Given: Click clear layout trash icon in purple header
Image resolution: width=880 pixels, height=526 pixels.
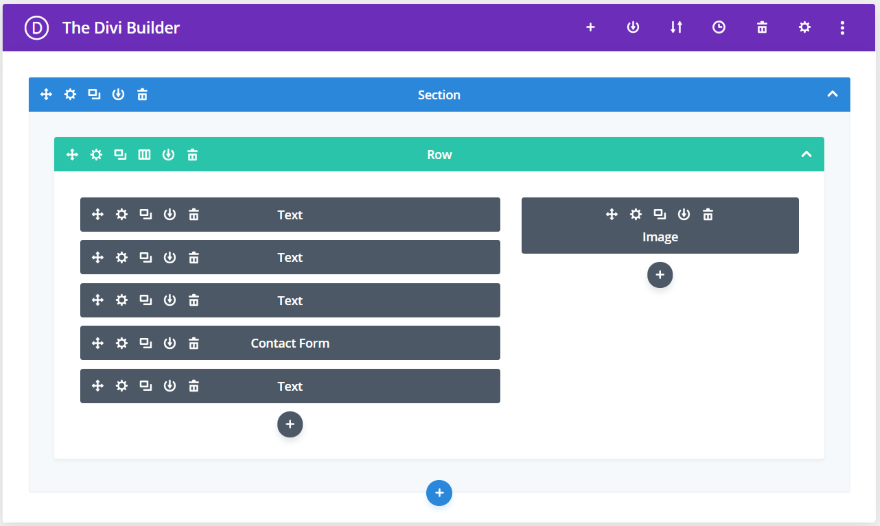Looking at the screenshot, I should tap(762, 27).
